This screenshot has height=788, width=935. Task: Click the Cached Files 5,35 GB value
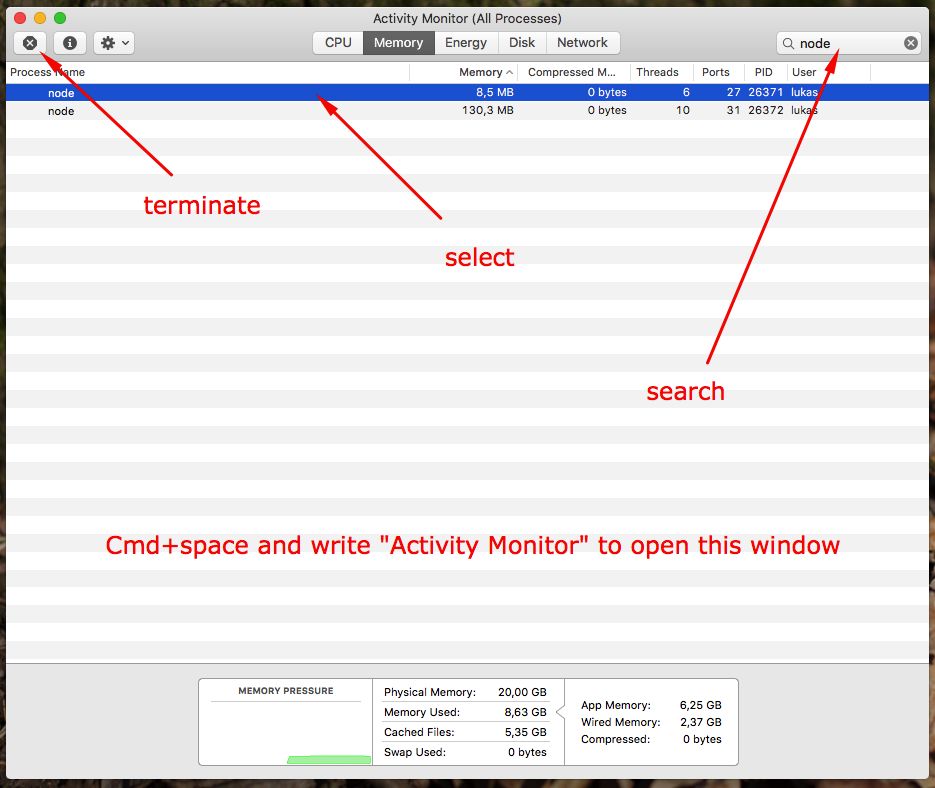click(x=525, y=732)
